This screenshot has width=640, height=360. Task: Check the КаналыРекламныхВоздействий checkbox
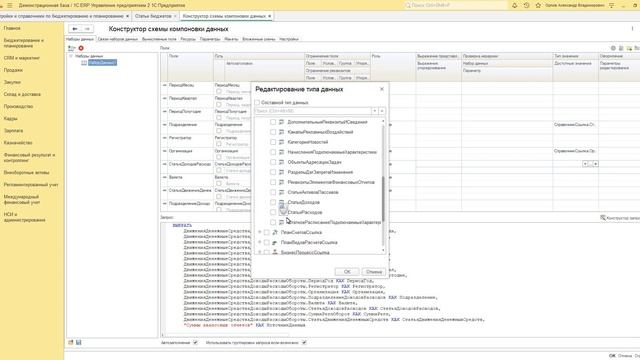(x=273, y=132)
